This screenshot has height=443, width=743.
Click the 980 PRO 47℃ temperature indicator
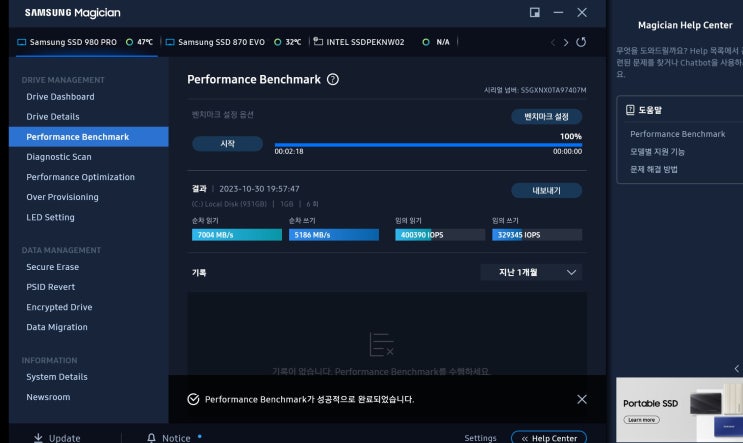[x=140, y=42]
